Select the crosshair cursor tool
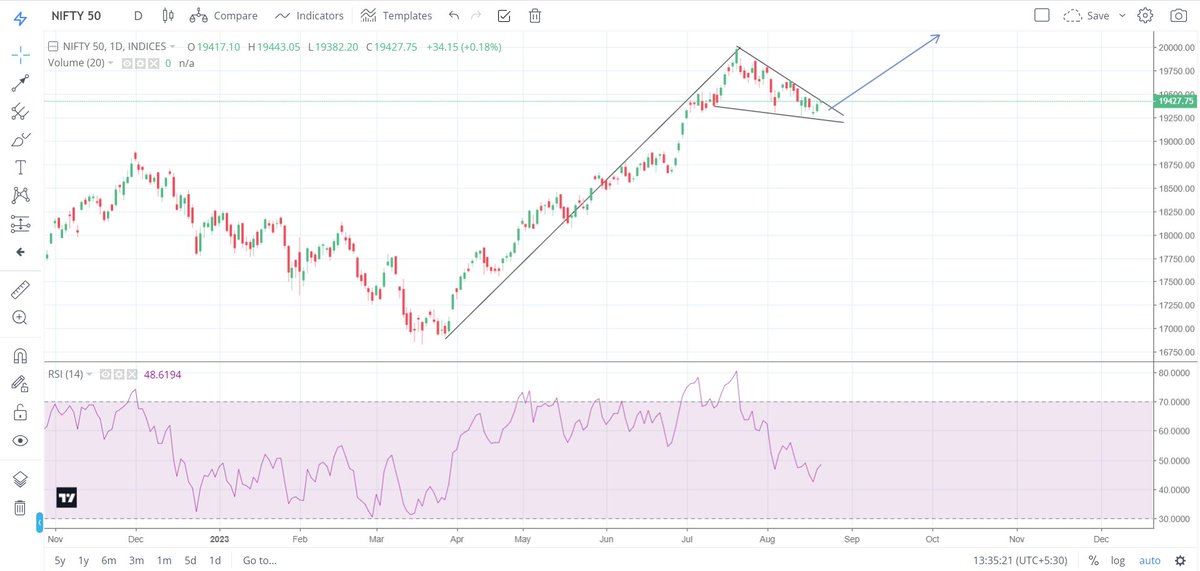This screenshot has height=571, width=1200. (19, 55)
